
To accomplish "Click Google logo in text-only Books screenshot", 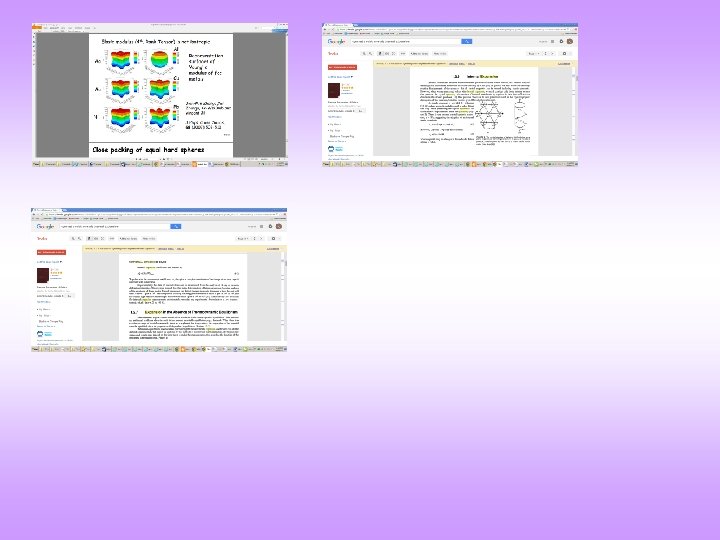I will tap(45, 226).
